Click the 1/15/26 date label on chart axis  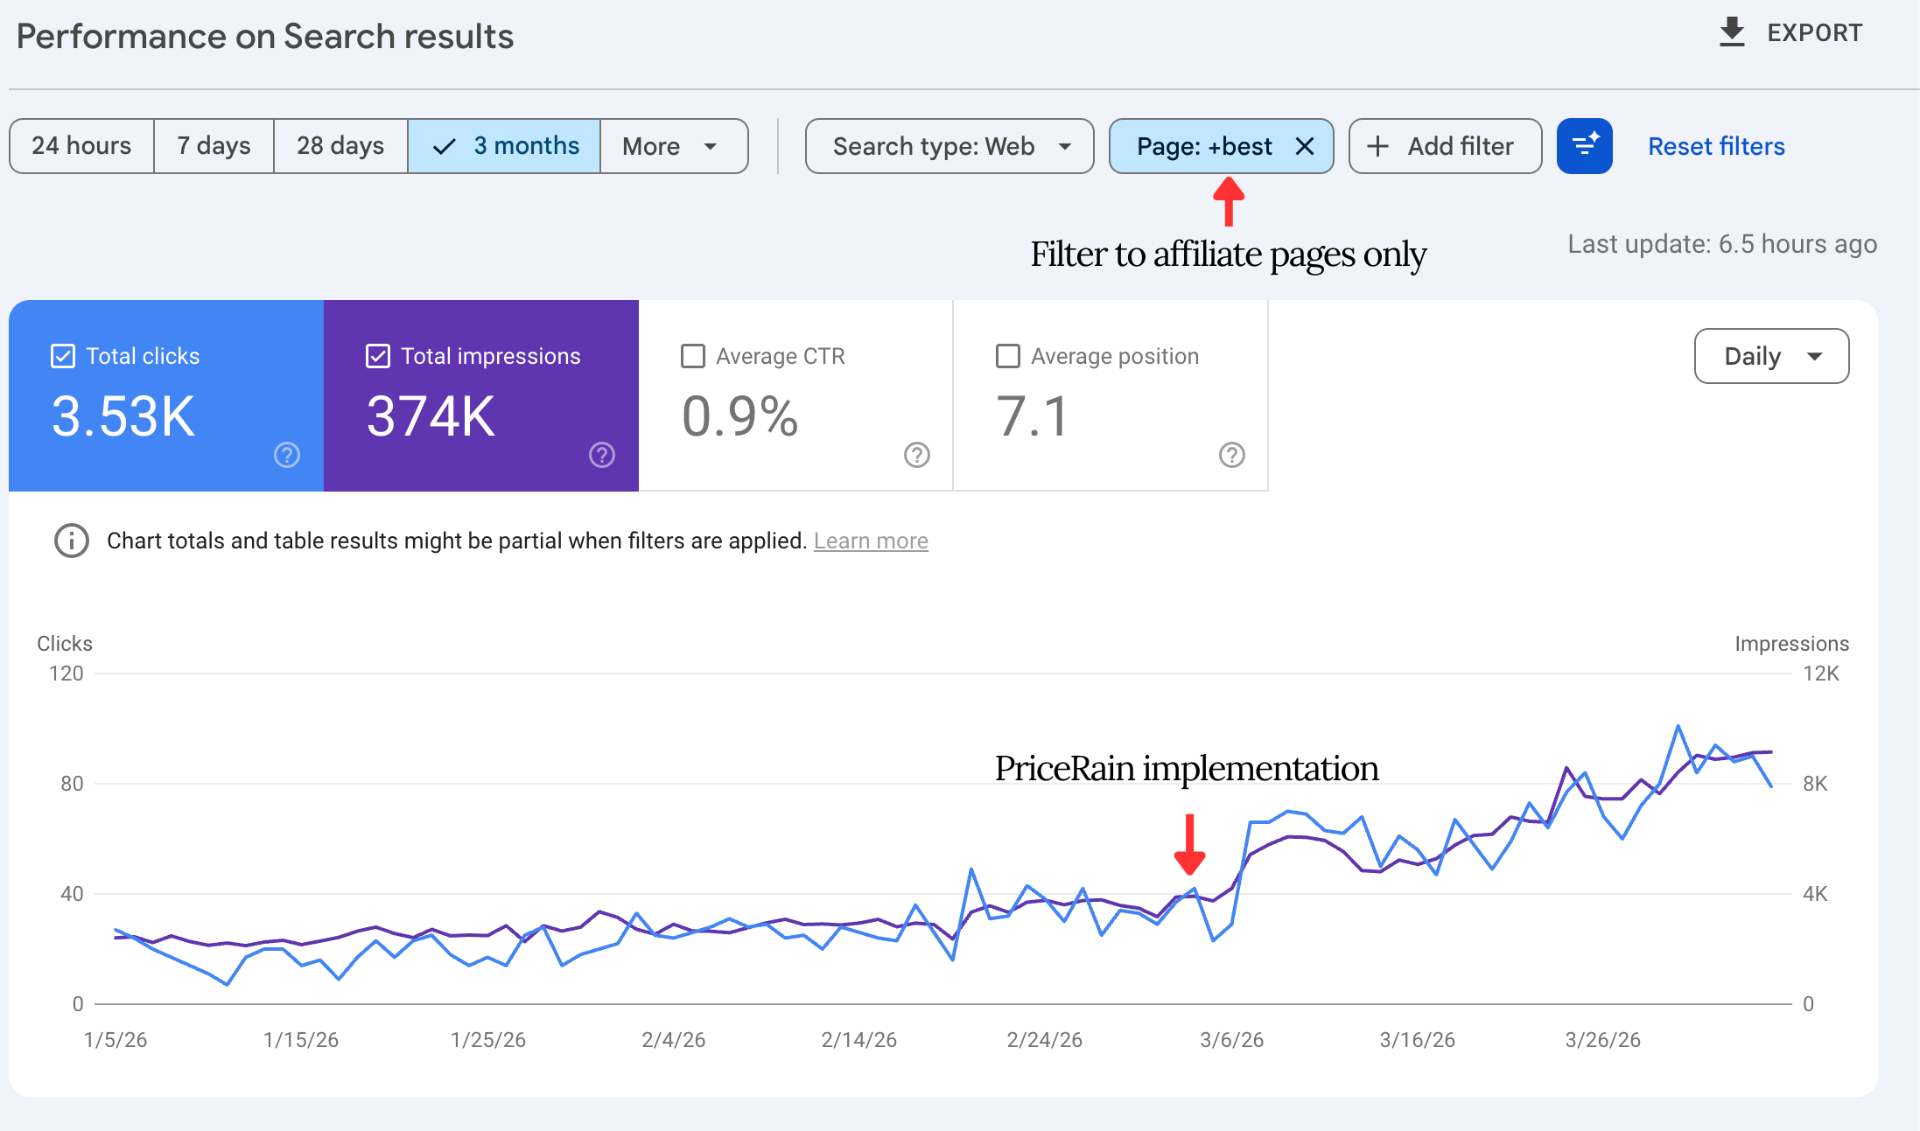[x=300, y=1040]
